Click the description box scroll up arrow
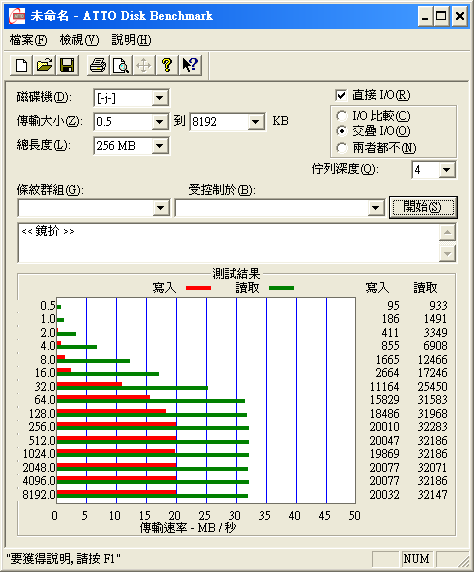Image resolution: width=474 pixels, height=572 pixels. (x=447, y=232)
